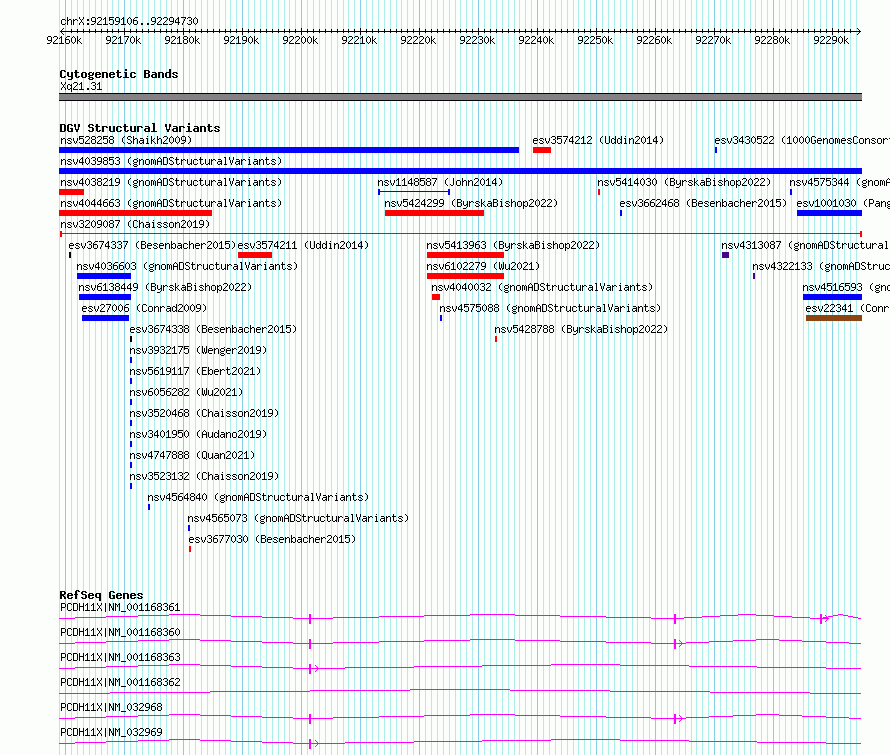Screen dimensions: 890x755
Task: Open nsv4565073 gnomAD variant label
Action: click(298, 518)
